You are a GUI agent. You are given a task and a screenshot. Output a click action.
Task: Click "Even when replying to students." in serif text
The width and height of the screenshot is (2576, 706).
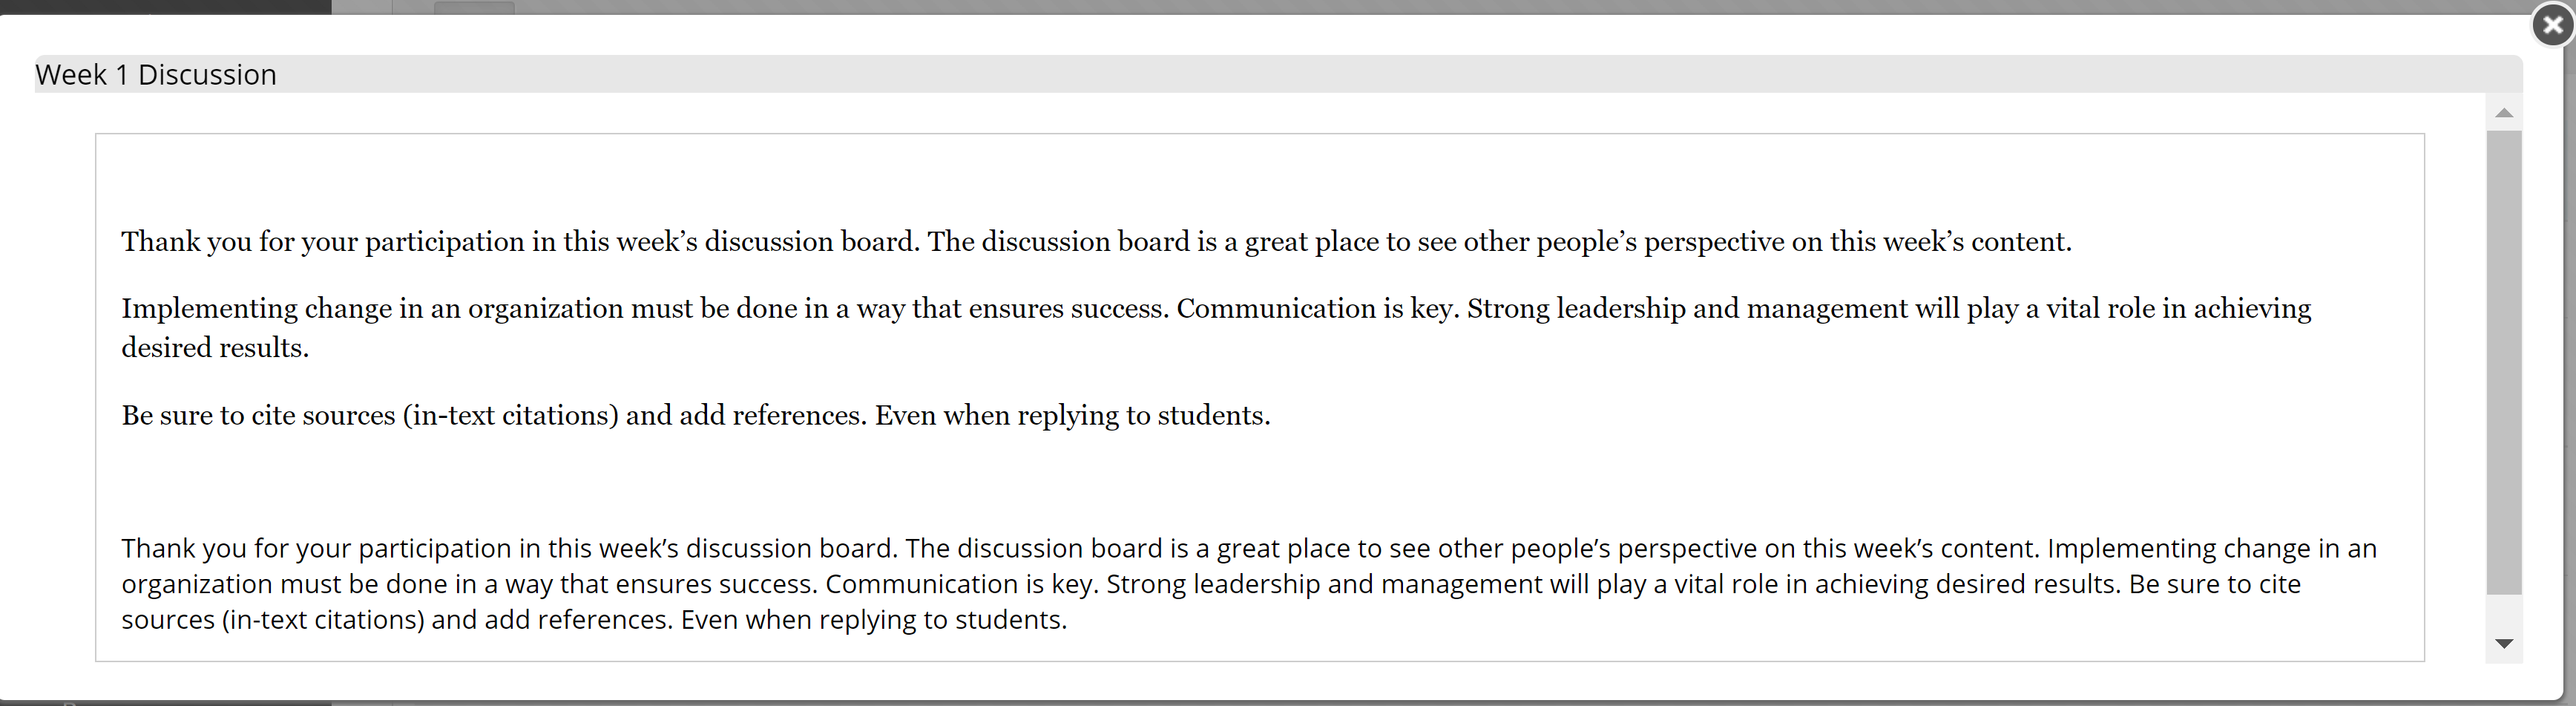(1073, 416)
